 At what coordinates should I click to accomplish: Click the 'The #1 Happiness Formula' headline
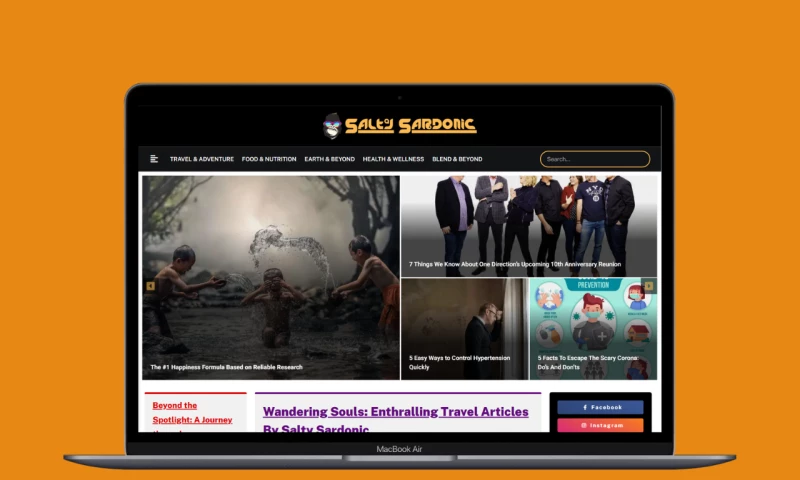tap(227, 367)
